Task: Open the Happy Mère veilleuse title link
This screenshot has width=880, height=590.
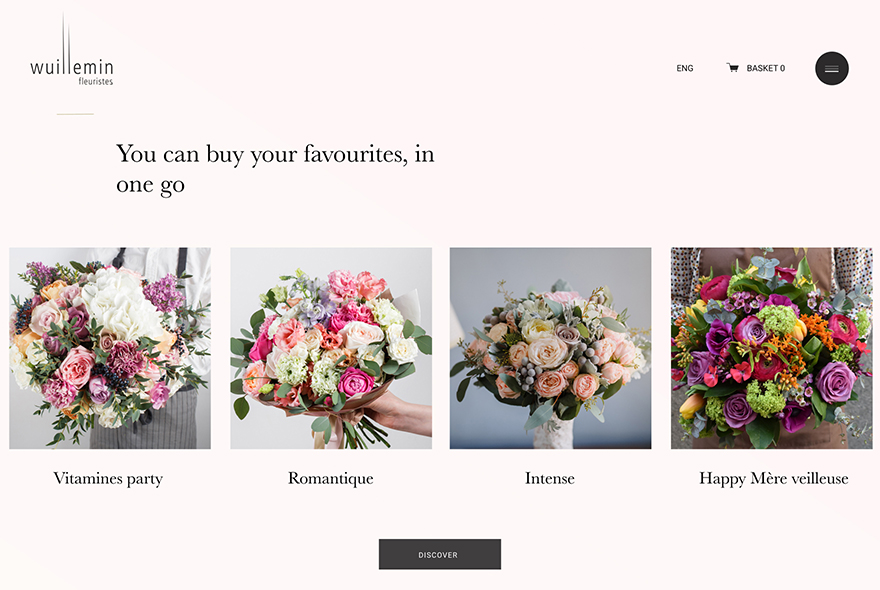Action: (773, 478)
